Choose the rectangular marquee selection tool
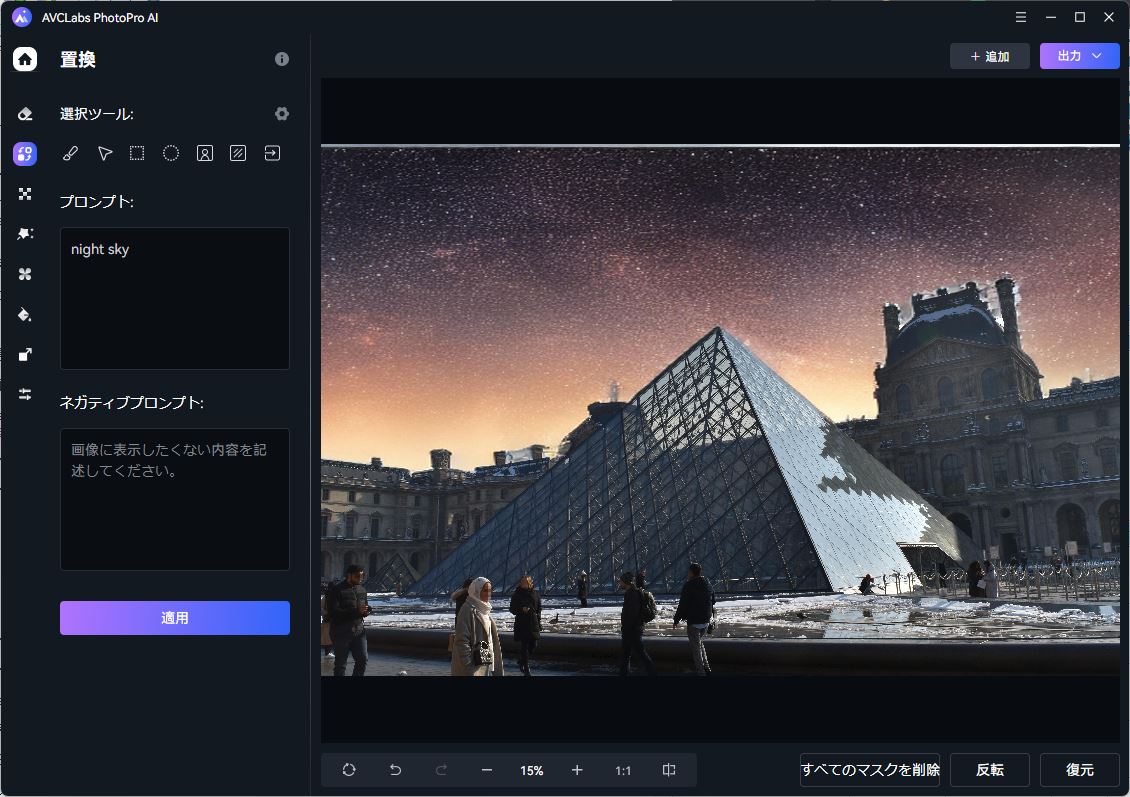Viewport: 1130px width, 797px height. click(x=137, y=153)
